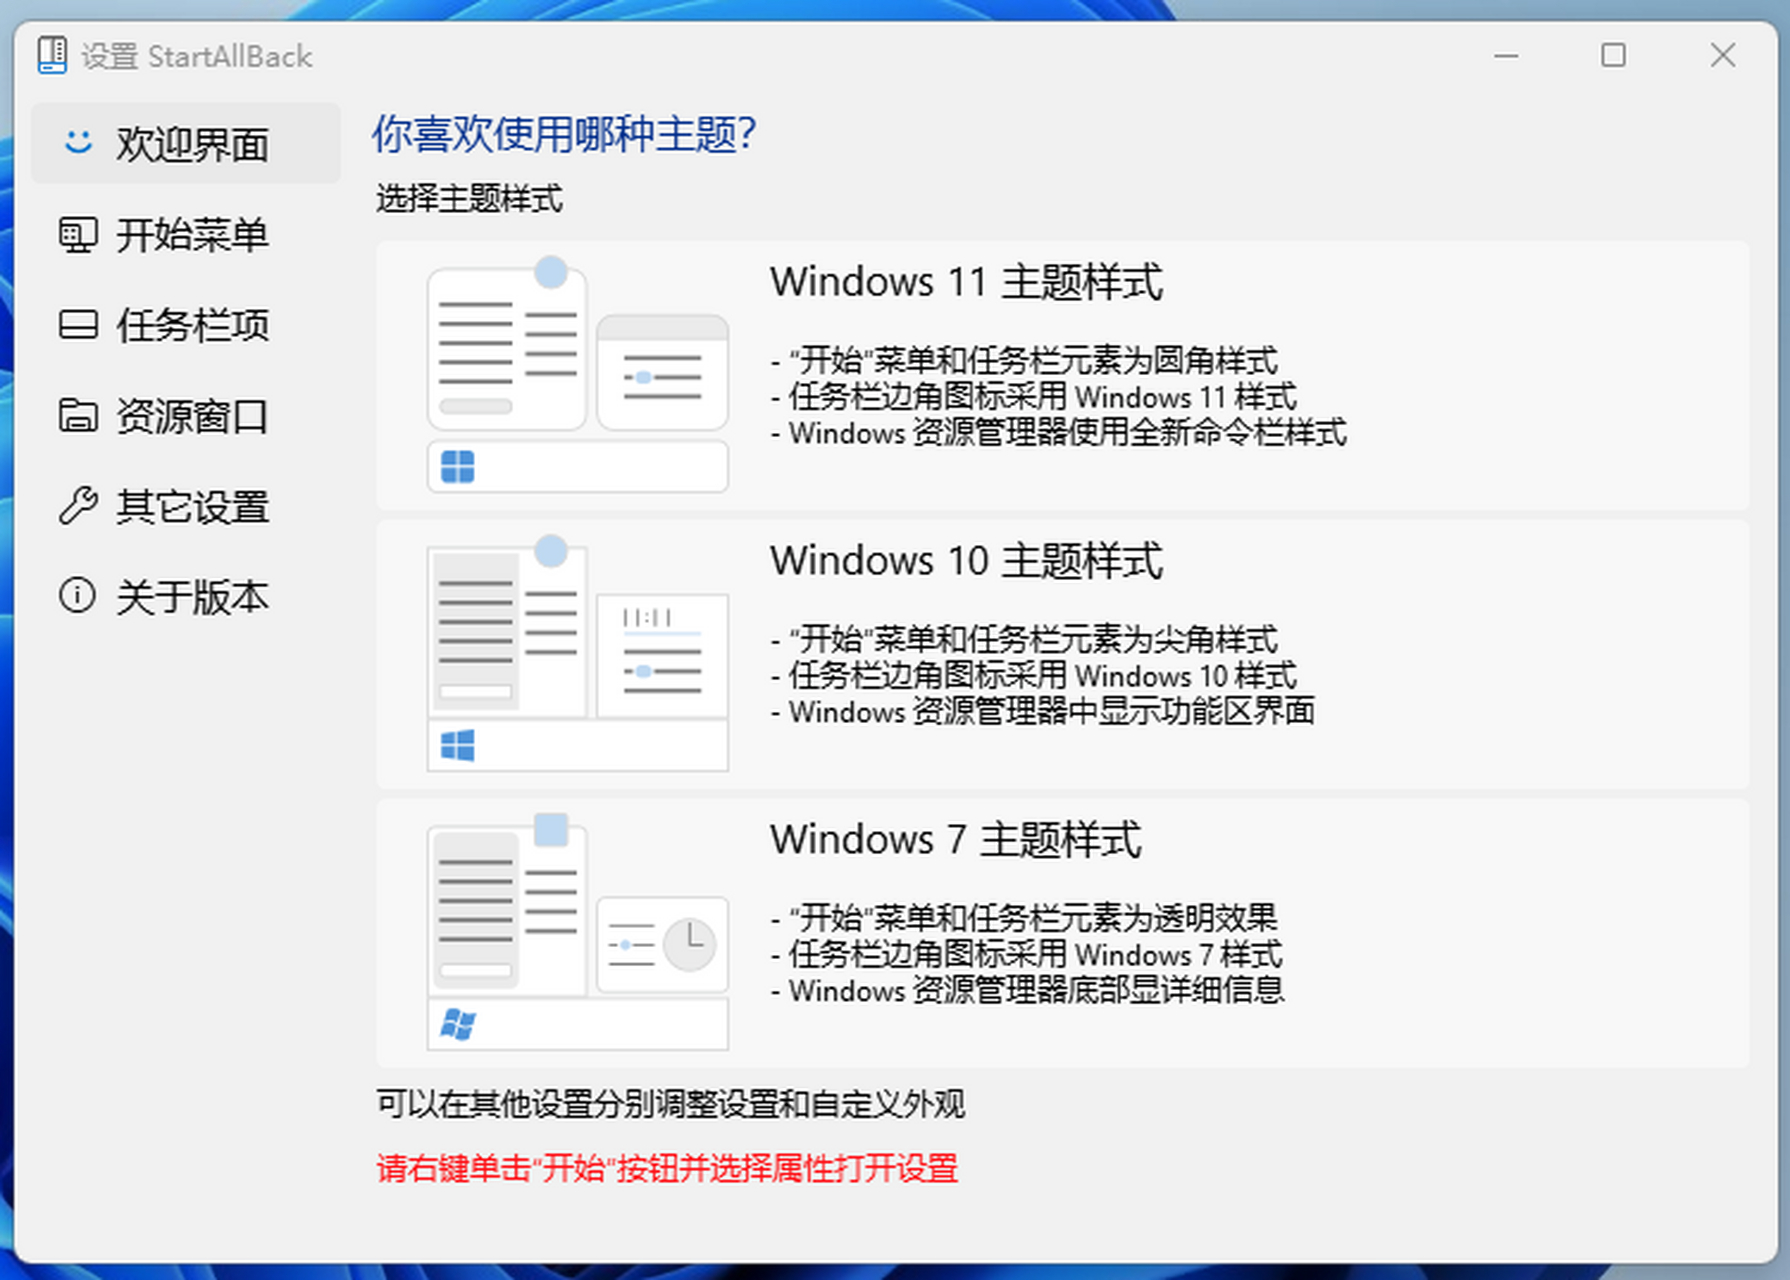This screenshot has height=1280, width=1790.
Task: Click the StartAllBack app icon in title bar
Action: point(52,55)
